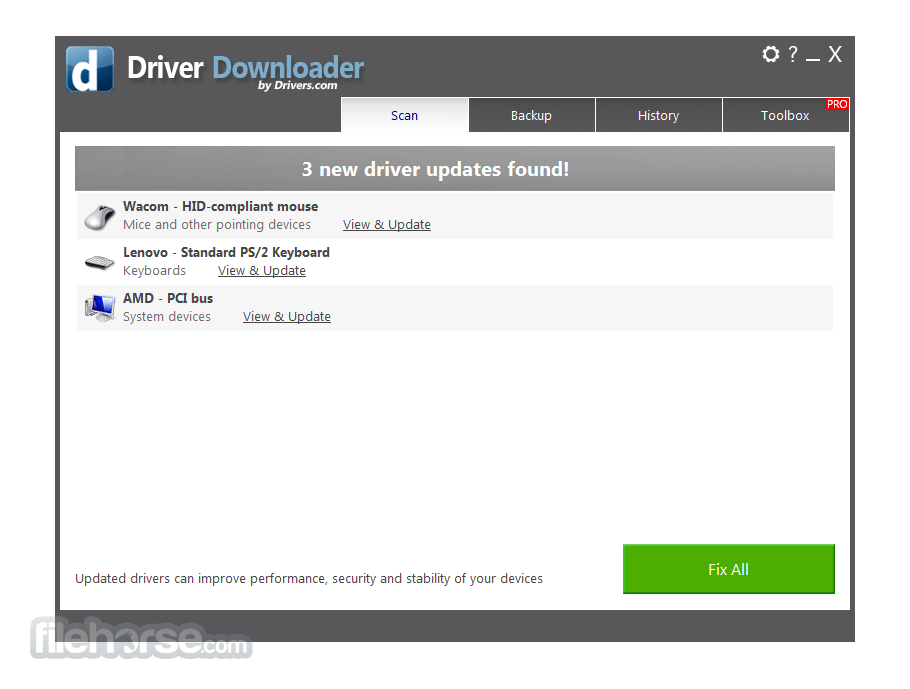The image size is (910, 689).
Task: View & Update the Lenovo keyboard driver
Action: point(262,270)
